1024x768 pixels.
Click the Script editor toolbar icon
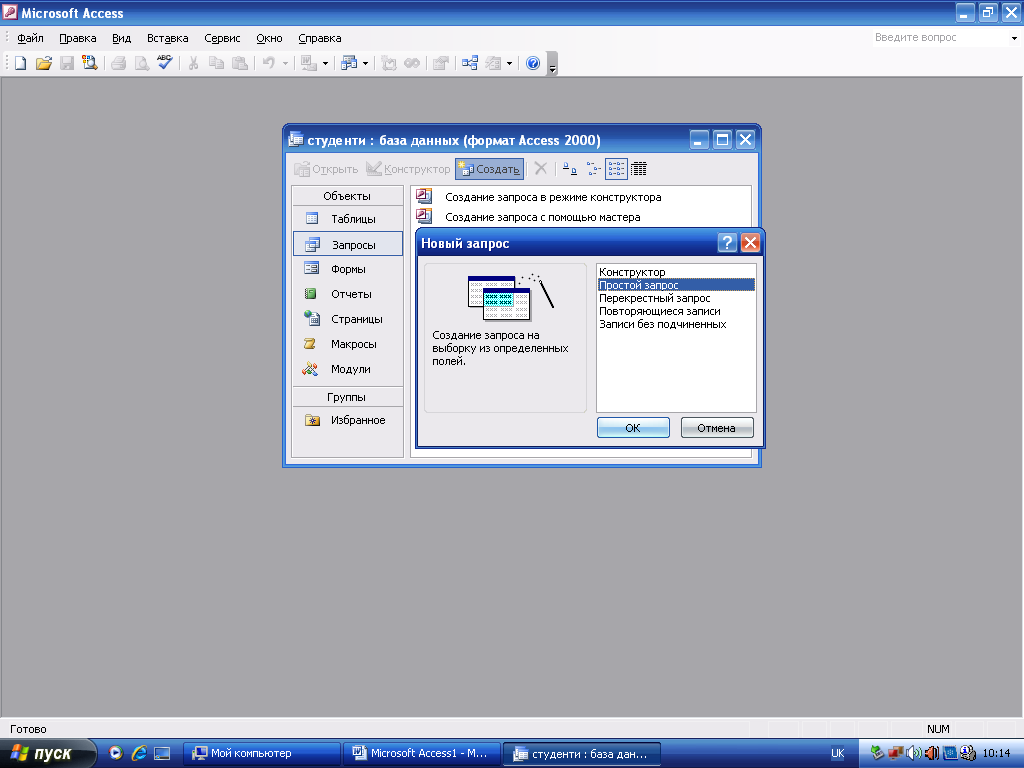[x=411, y=63]
